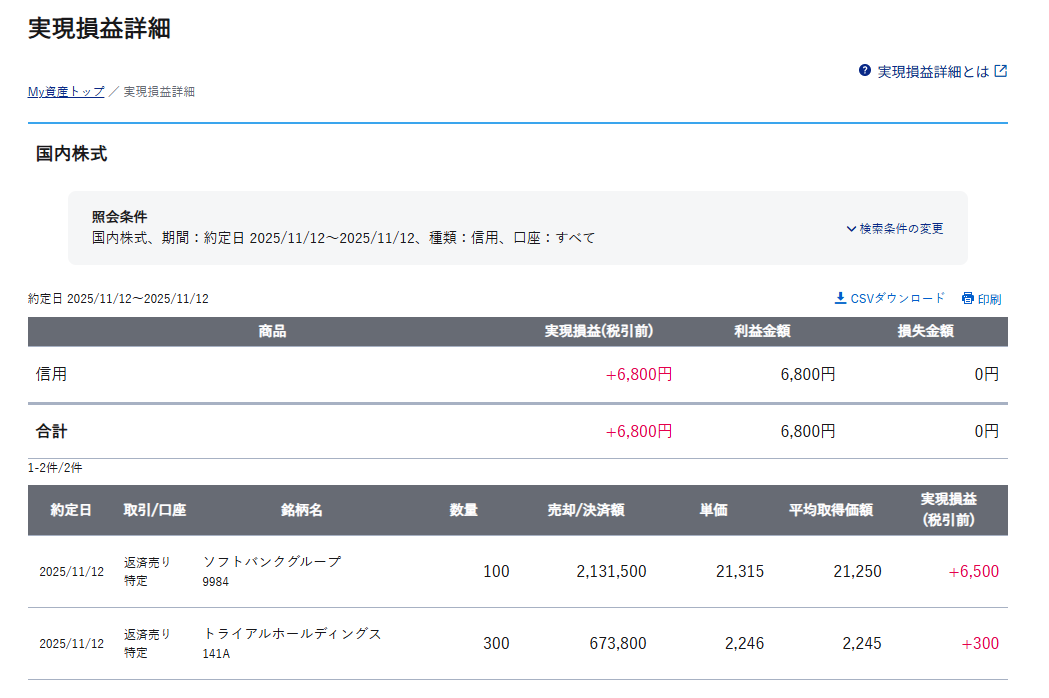Viewport: 1049px width, 698px height.
Task: Click the 平均取得価額 column header
Action: click(830, 510)
